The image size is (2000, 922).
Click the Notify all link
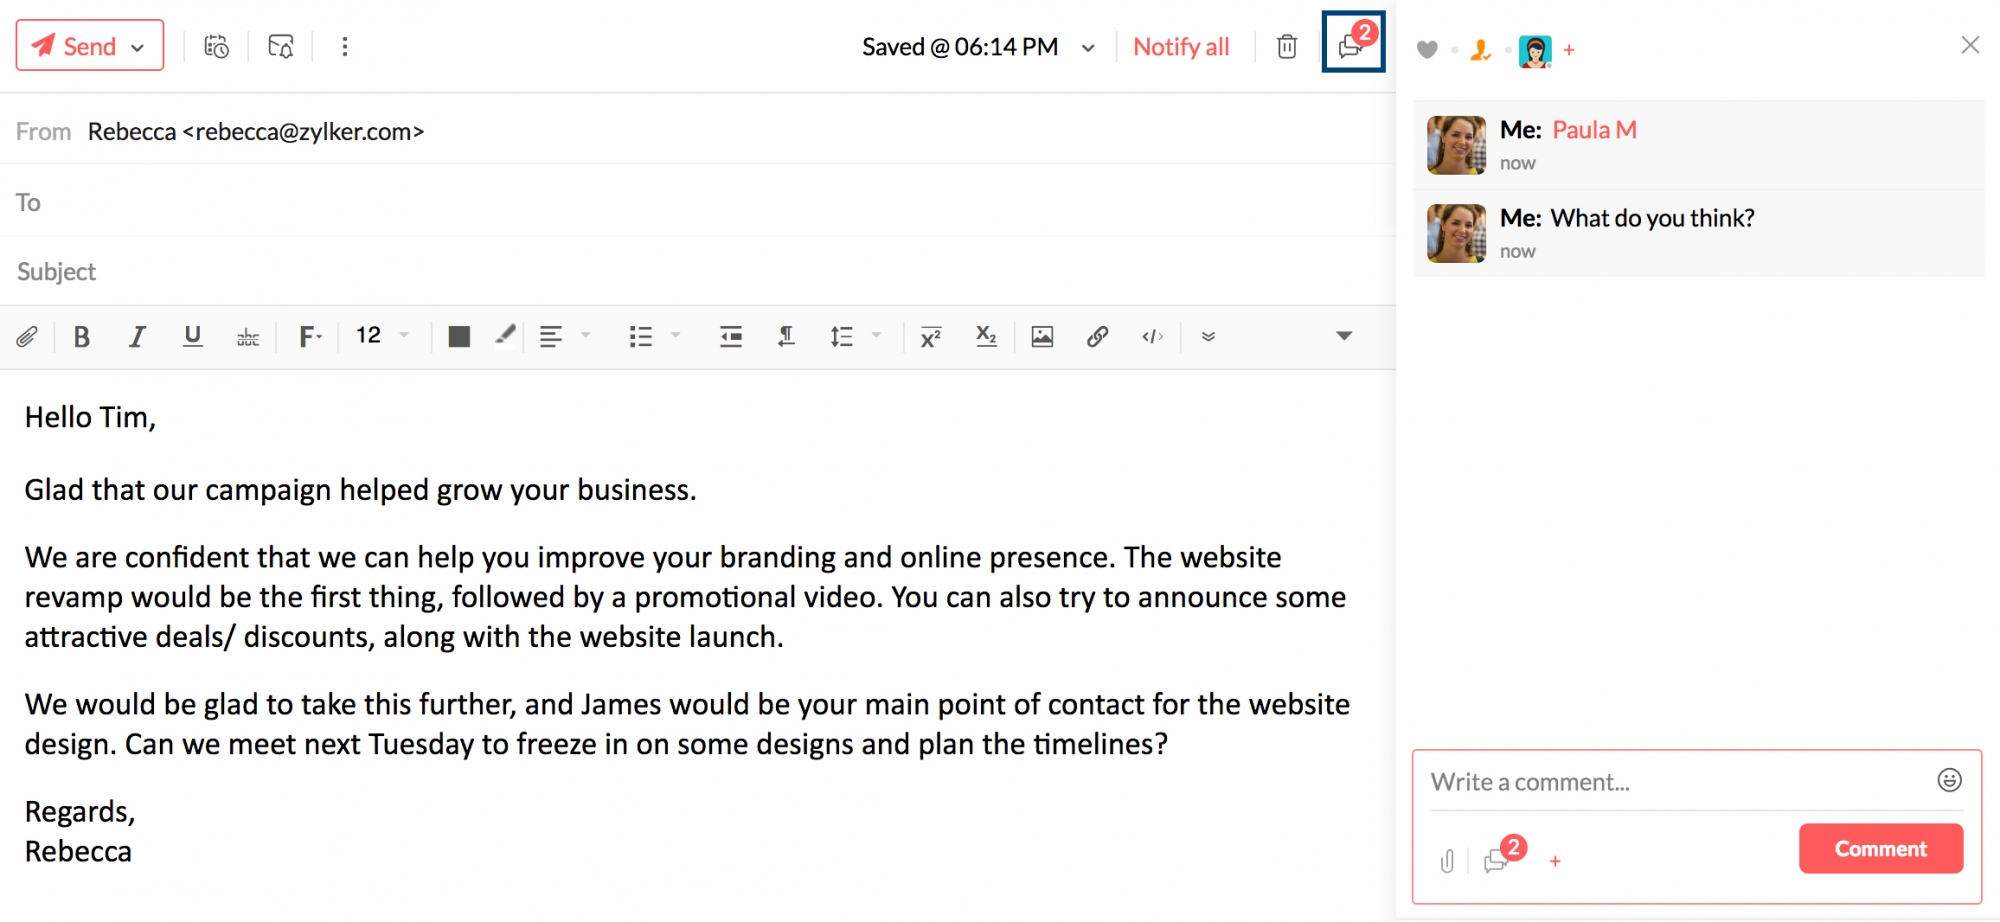click(x=1180, y=47)
